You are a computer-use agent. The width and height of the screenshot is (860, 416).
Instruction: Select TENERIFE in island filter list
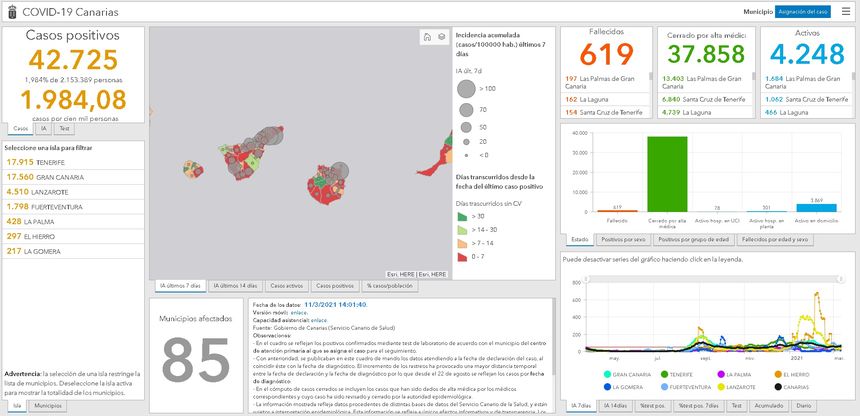(x=38, y=161)
